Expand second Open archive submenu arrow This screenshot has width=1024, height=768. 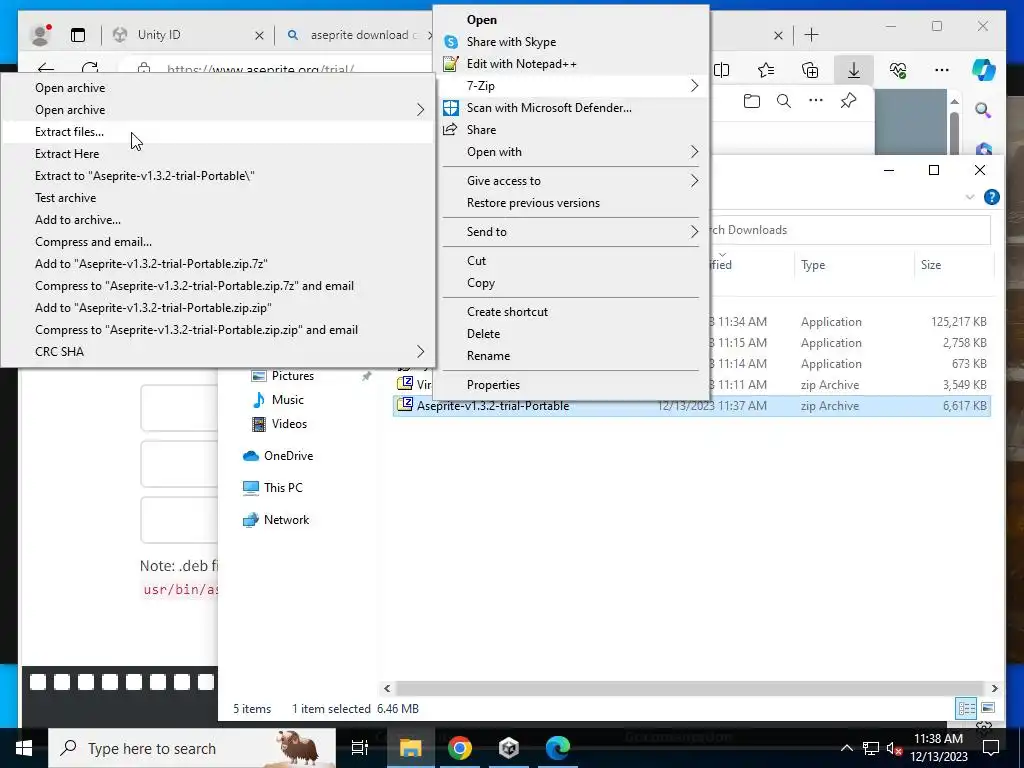click(x=421, y=110)
